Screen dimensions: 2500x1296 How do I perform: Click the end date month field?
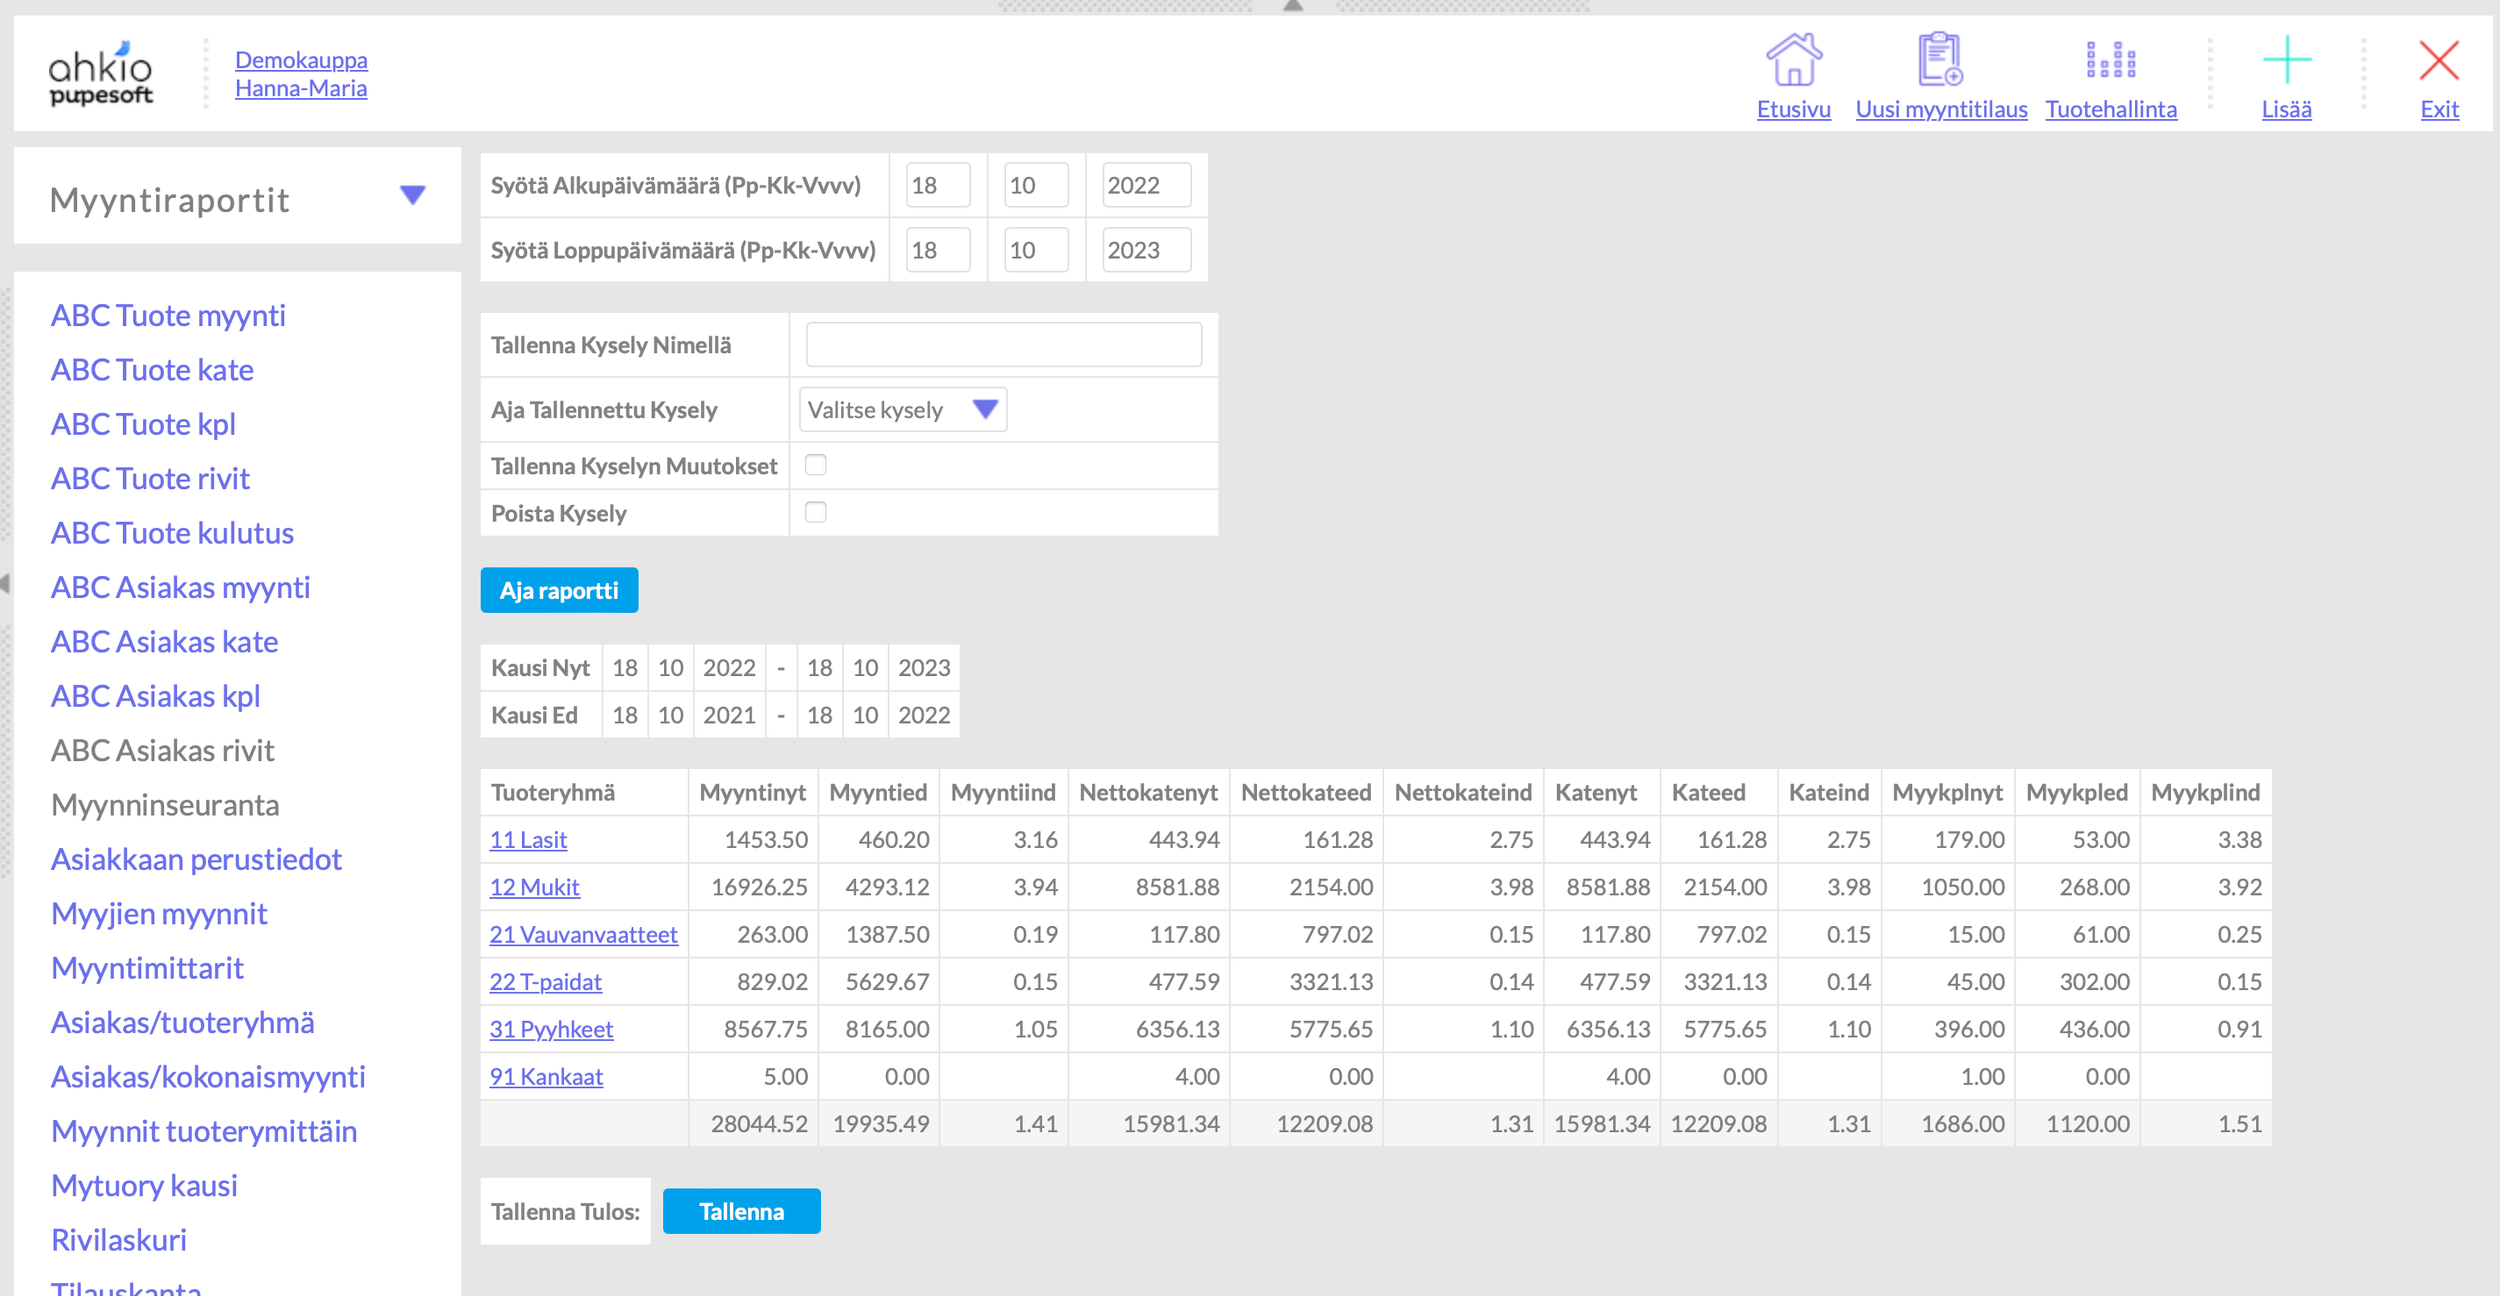pos(1036,250)
